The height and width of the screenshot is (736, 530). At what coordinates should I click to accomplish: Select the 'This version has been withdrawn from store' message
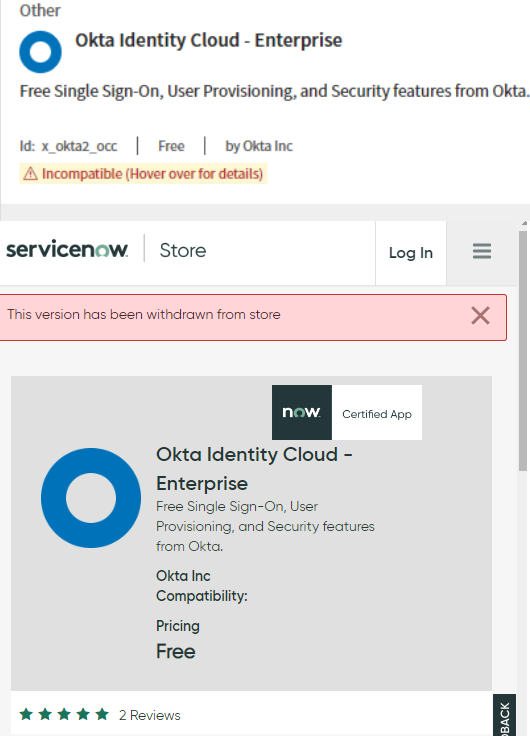coord(144,314)
